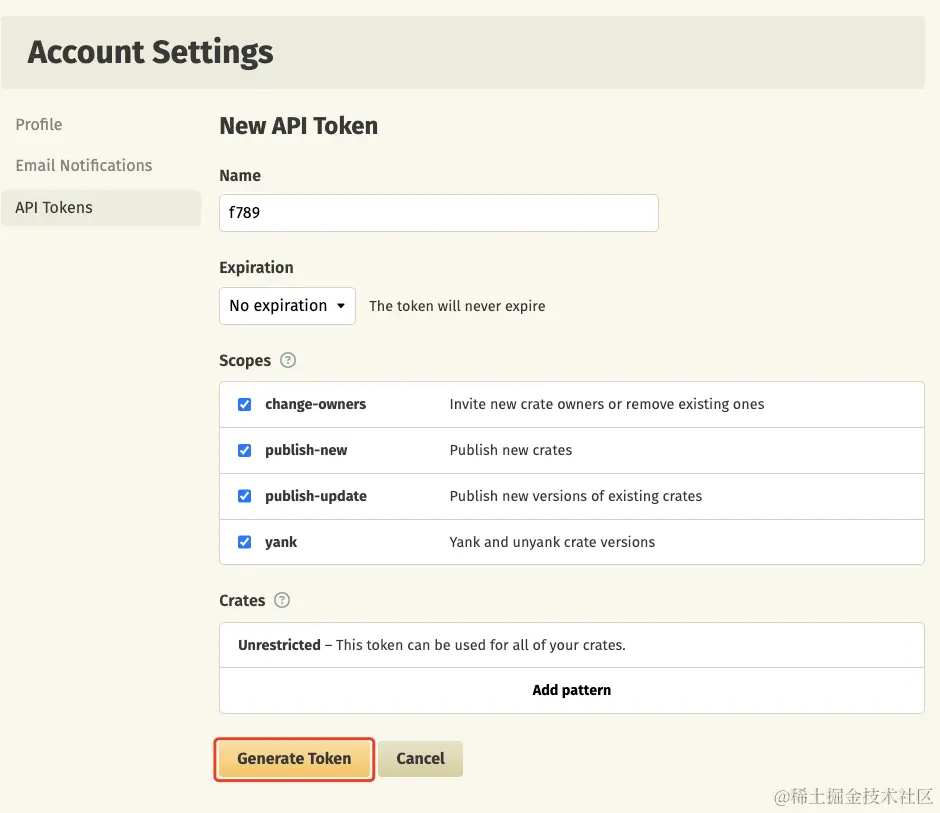Disable the publish-update scope checkbox

pos(244,496)
